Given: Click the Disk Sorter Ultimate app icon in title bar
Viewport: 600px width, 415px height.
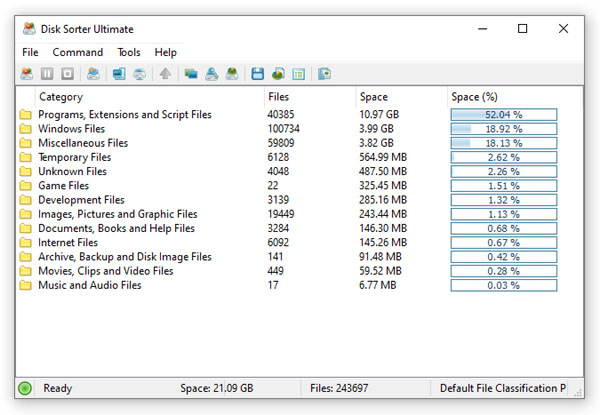Looking at the screenshot, I should (x=29, y=29).
